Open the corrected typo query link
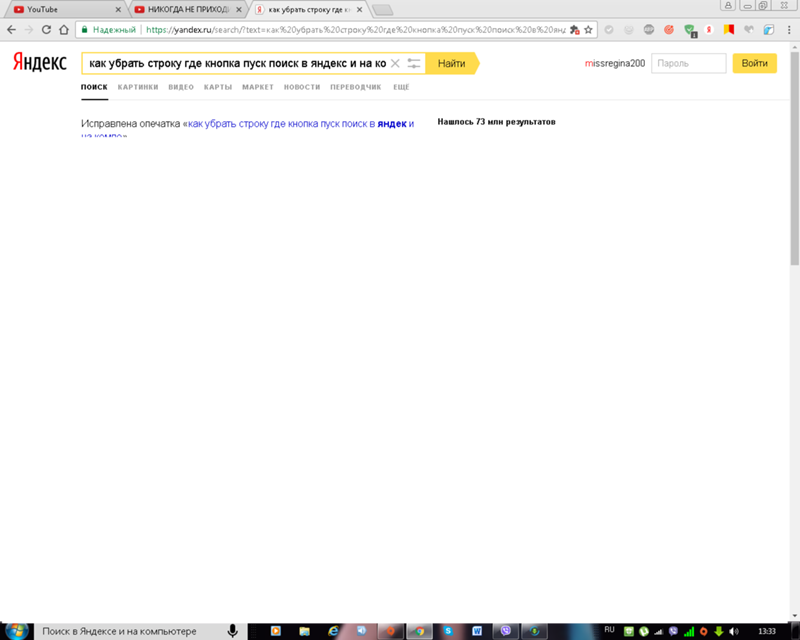The image size is (800, 640). (301, 124)
